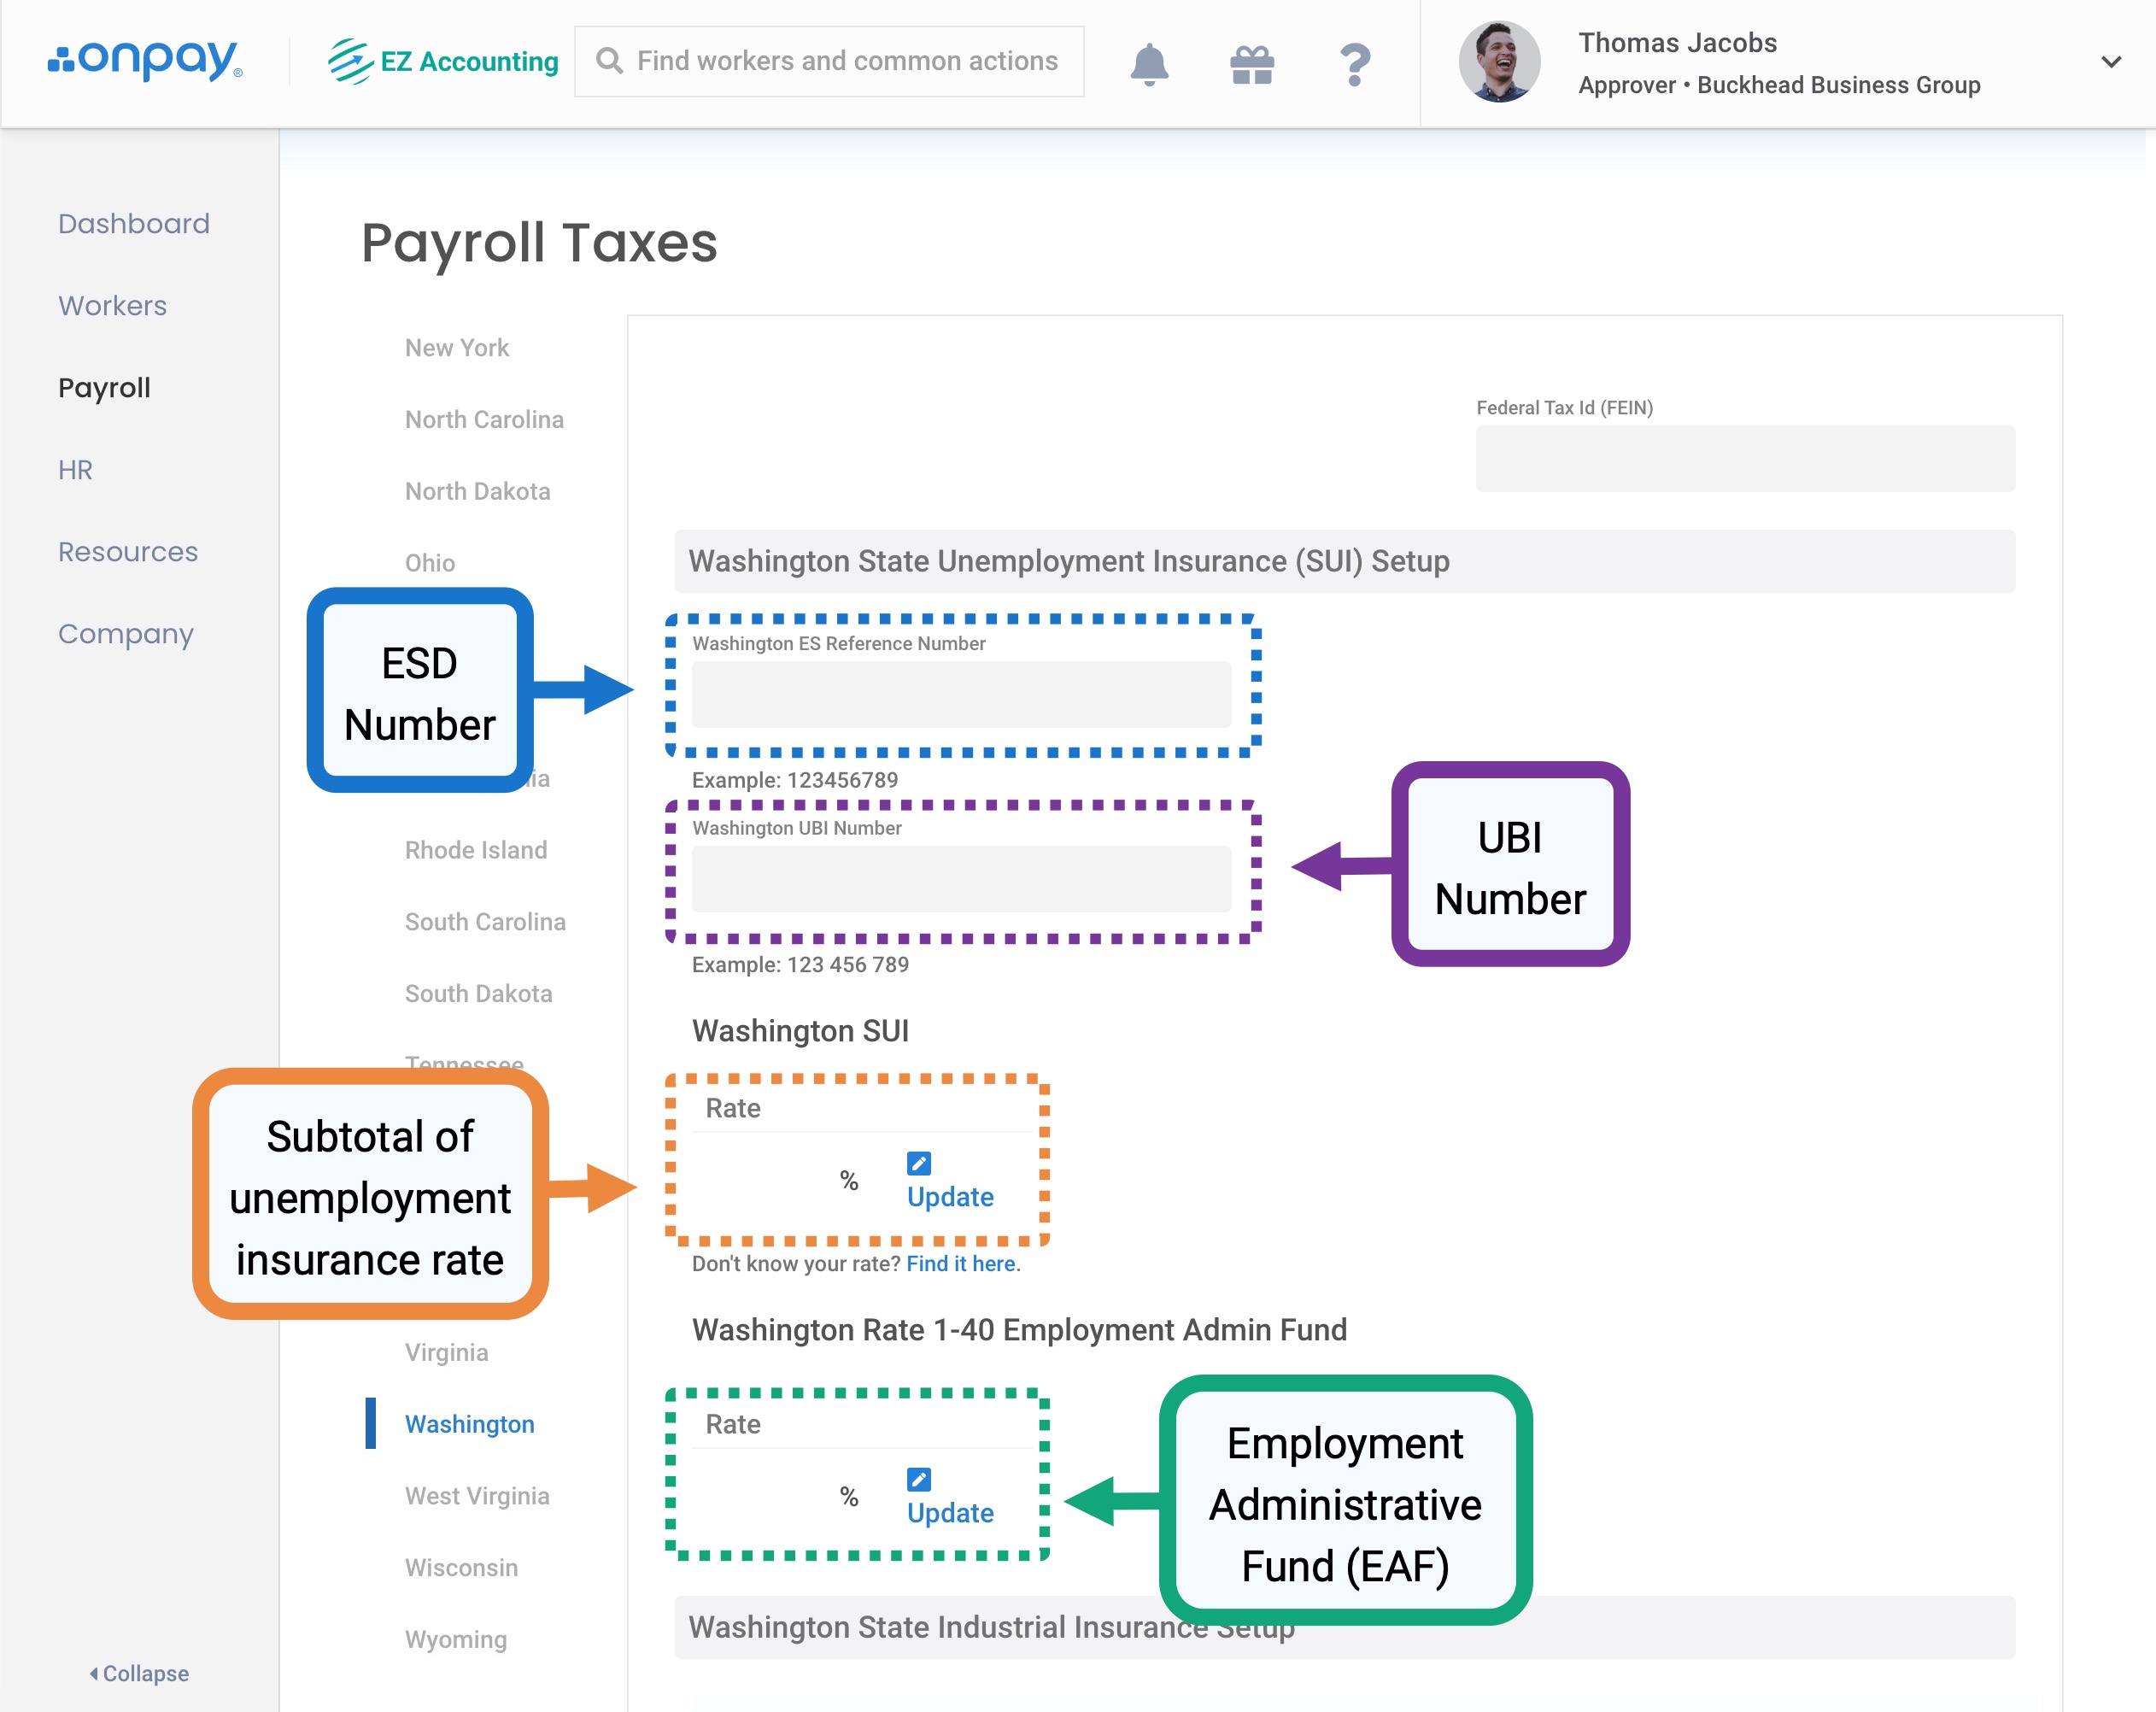Screen dimensions: 2156x1712
Task: Click Update under Washington SUI rate
Action: point(949,1197)
